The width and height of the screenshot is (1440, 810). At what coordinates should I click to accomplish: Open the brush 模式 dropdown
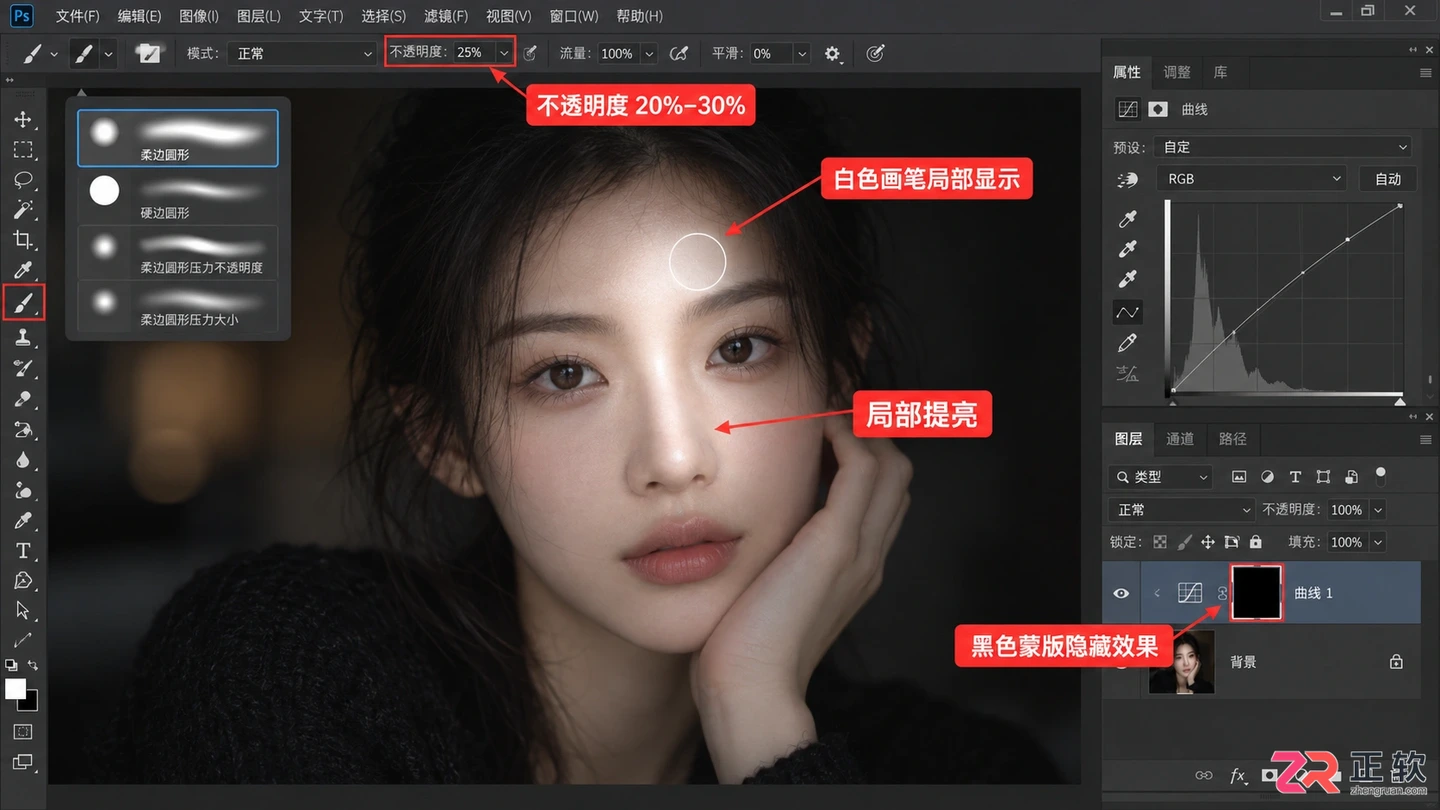point(301,54)
